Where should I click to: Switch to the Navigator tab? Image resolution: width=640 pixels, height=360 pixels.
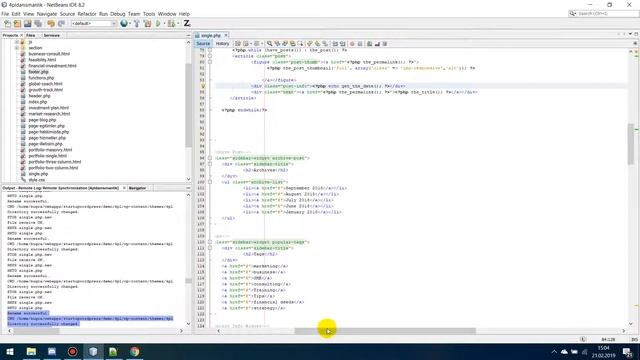click(x=138, y=188)
